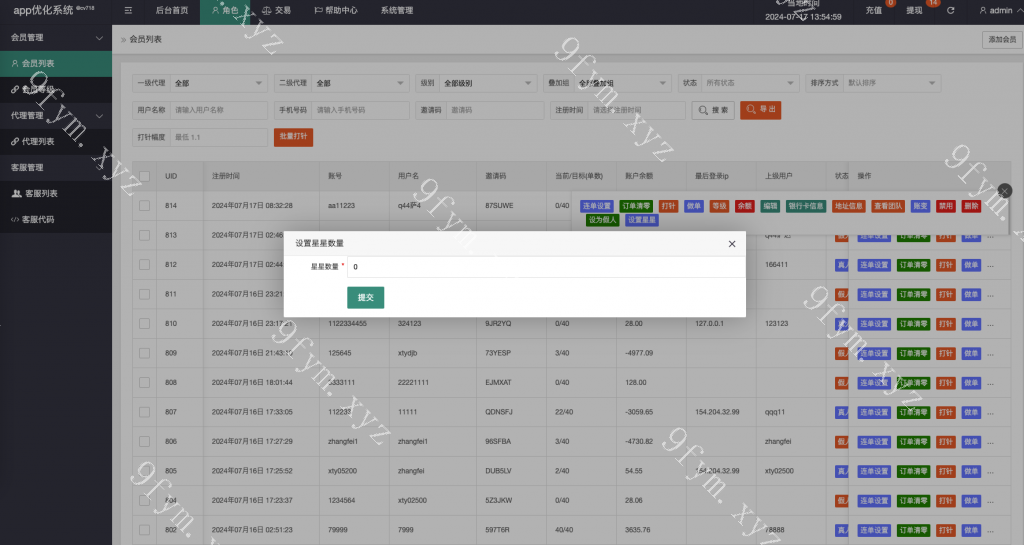Collapse the 代理管理 sidebar group

(56, 116)
